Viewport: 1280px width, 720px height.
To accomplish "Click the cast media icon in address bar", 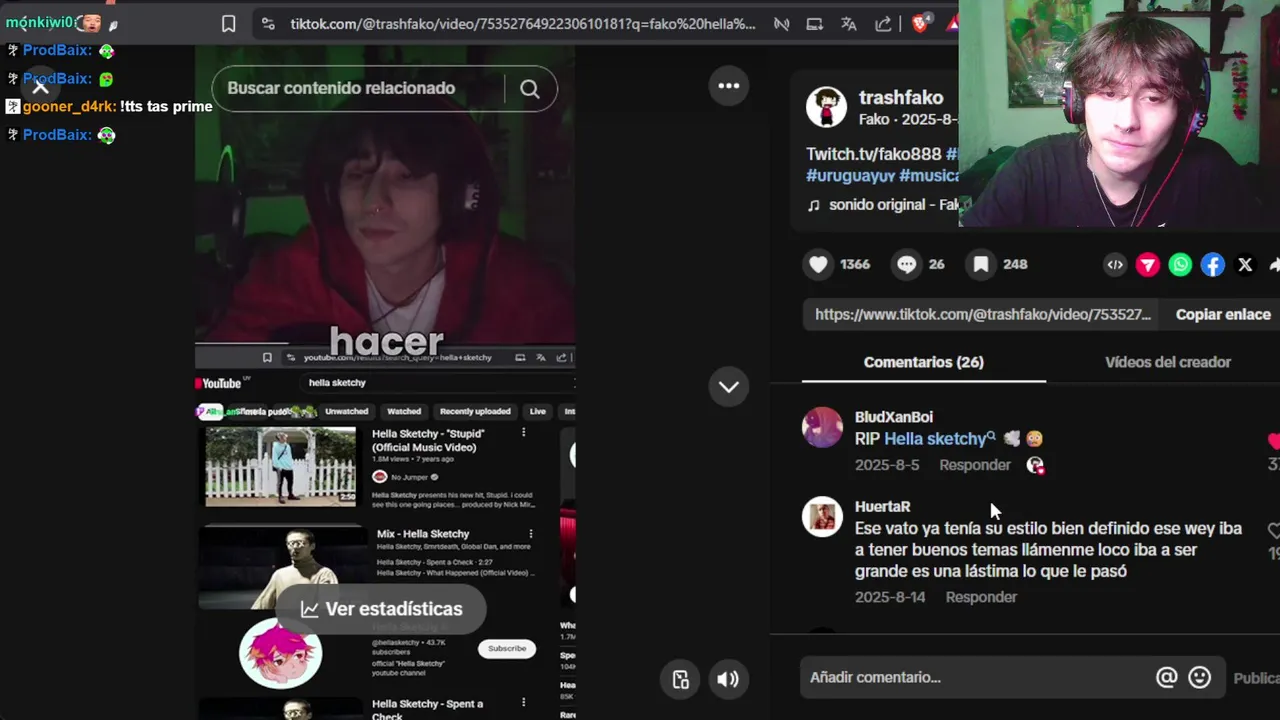I will click(x=815, y=24).
